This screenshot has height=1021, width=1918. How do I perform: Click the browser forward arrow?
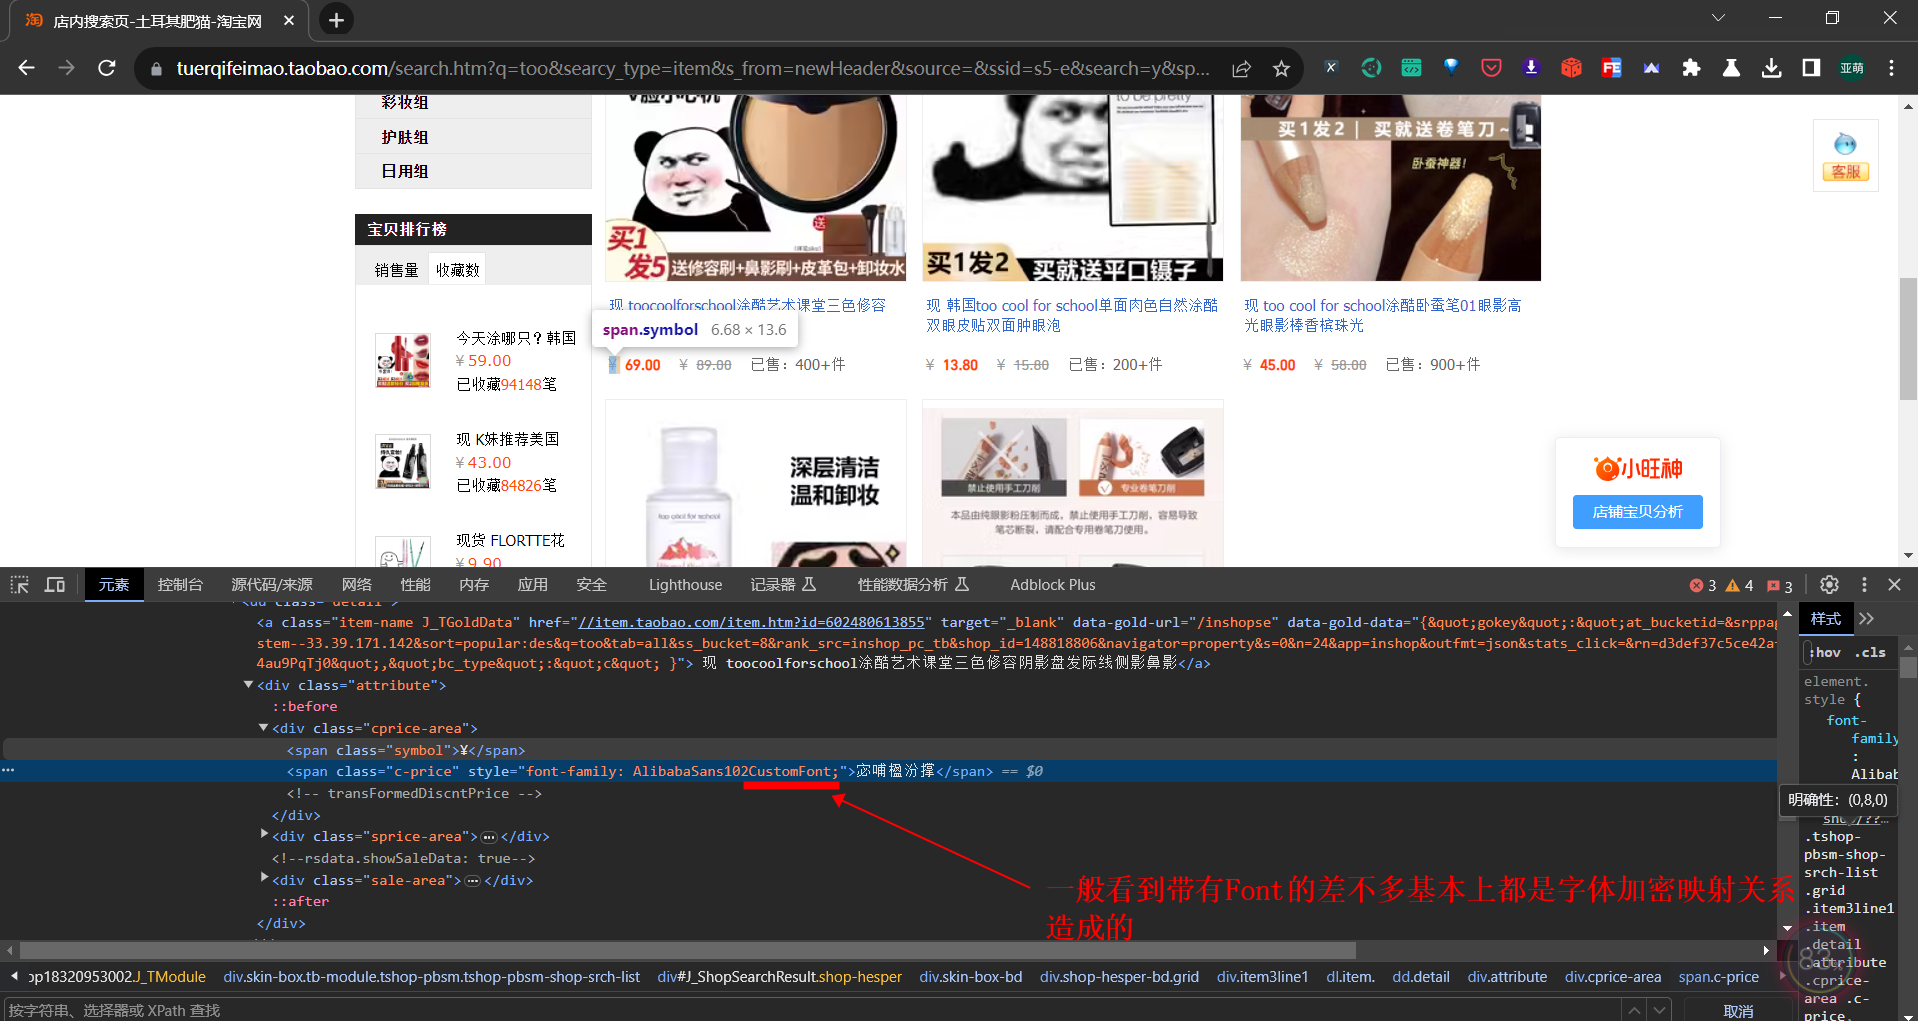(66, 68)
